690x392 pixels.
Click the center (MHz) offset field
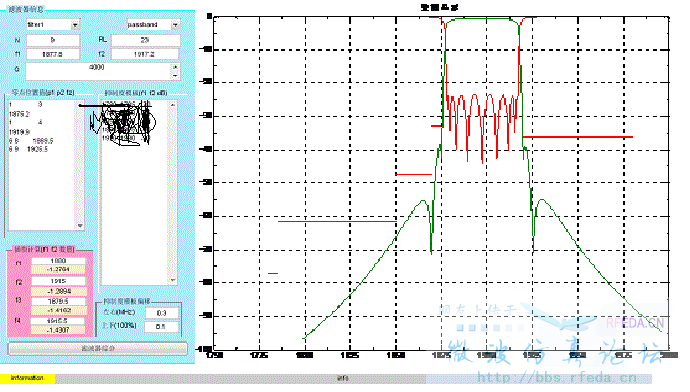click(x=161, y=313)
